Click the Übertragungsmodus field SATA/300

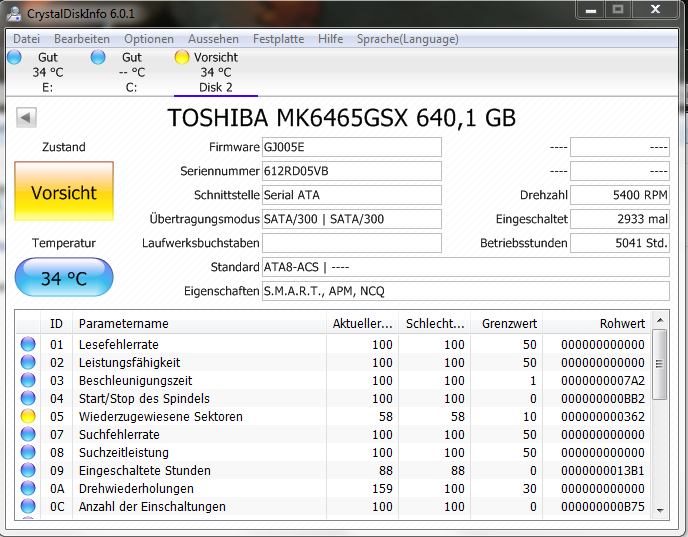click(352, 219)
